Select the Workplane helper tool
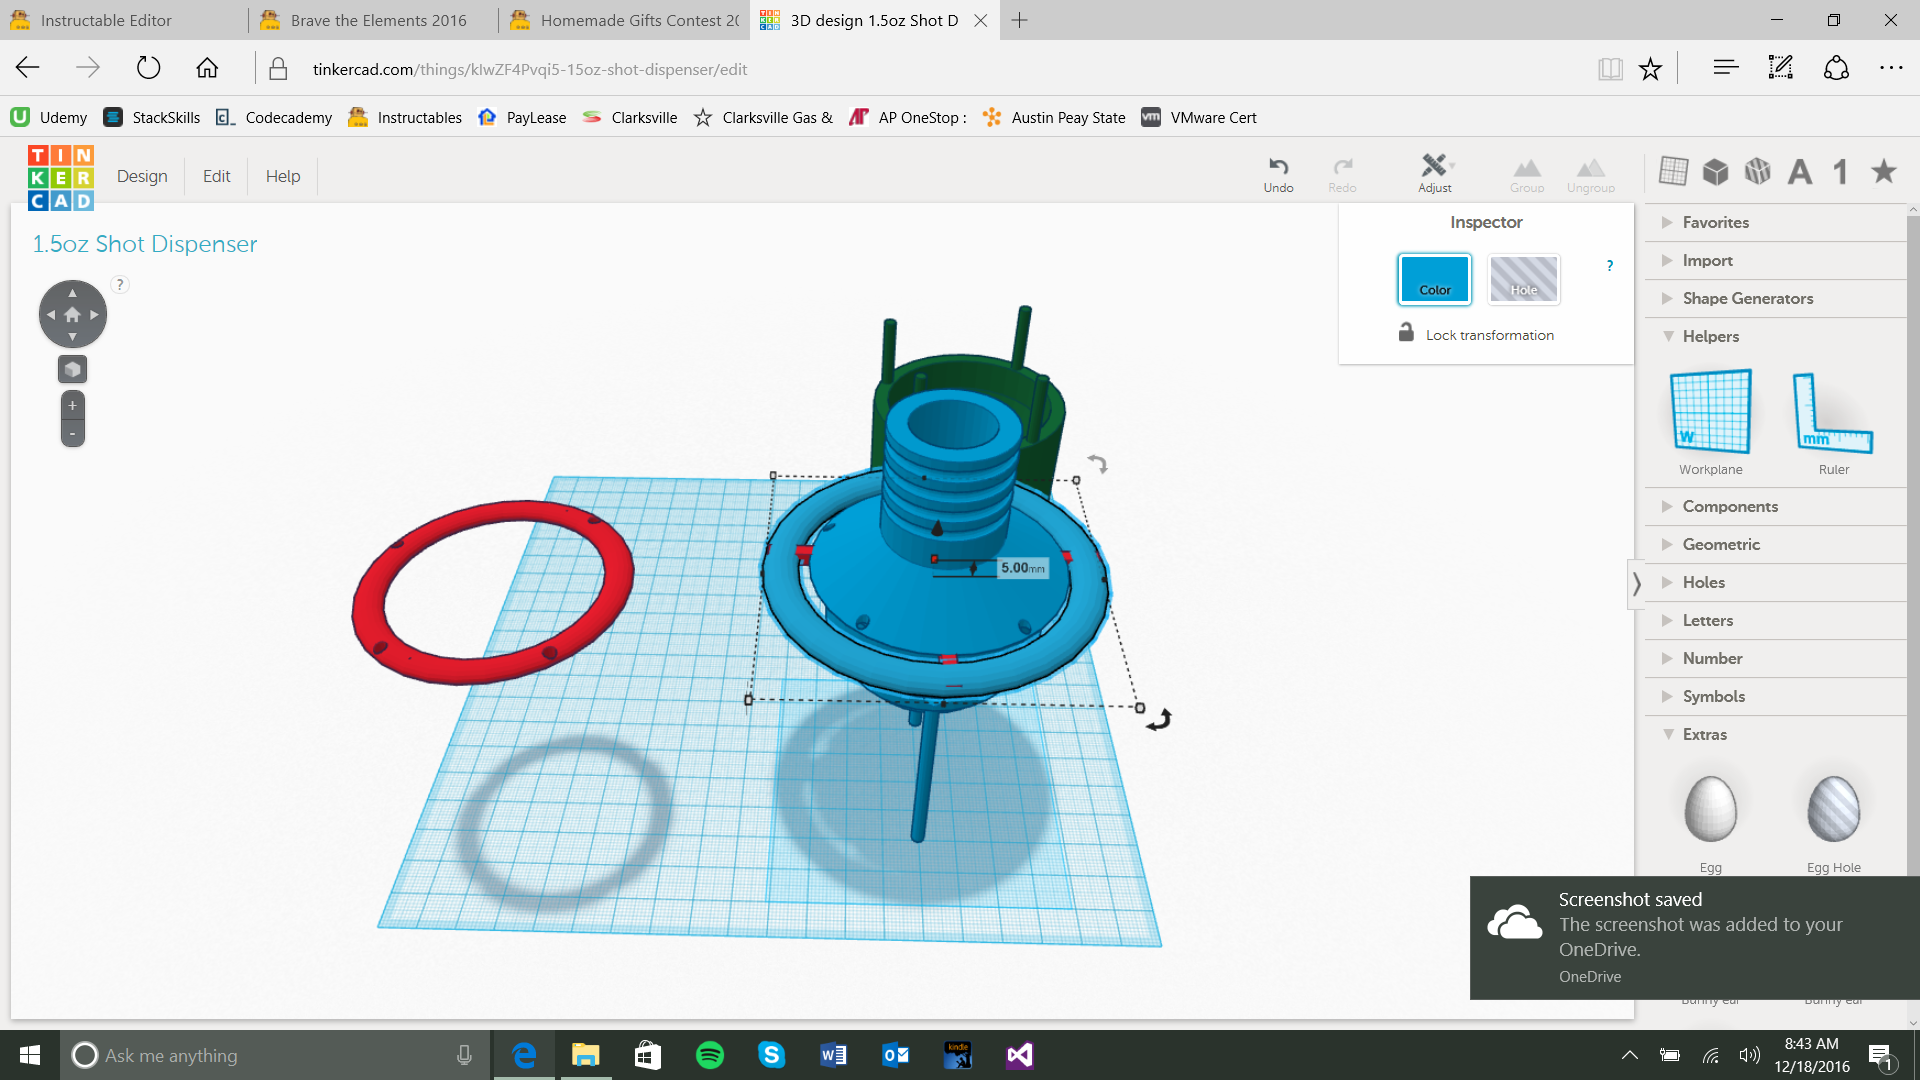 click(1710, 411)
